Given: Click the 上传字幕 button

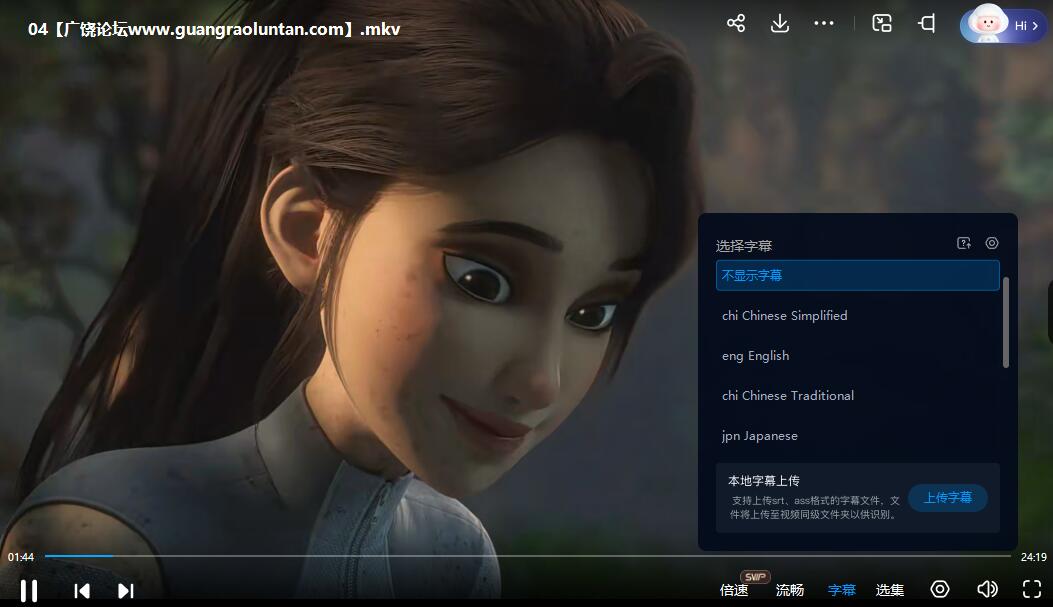Looking at the screenshot, I should [x=948, y=498].
